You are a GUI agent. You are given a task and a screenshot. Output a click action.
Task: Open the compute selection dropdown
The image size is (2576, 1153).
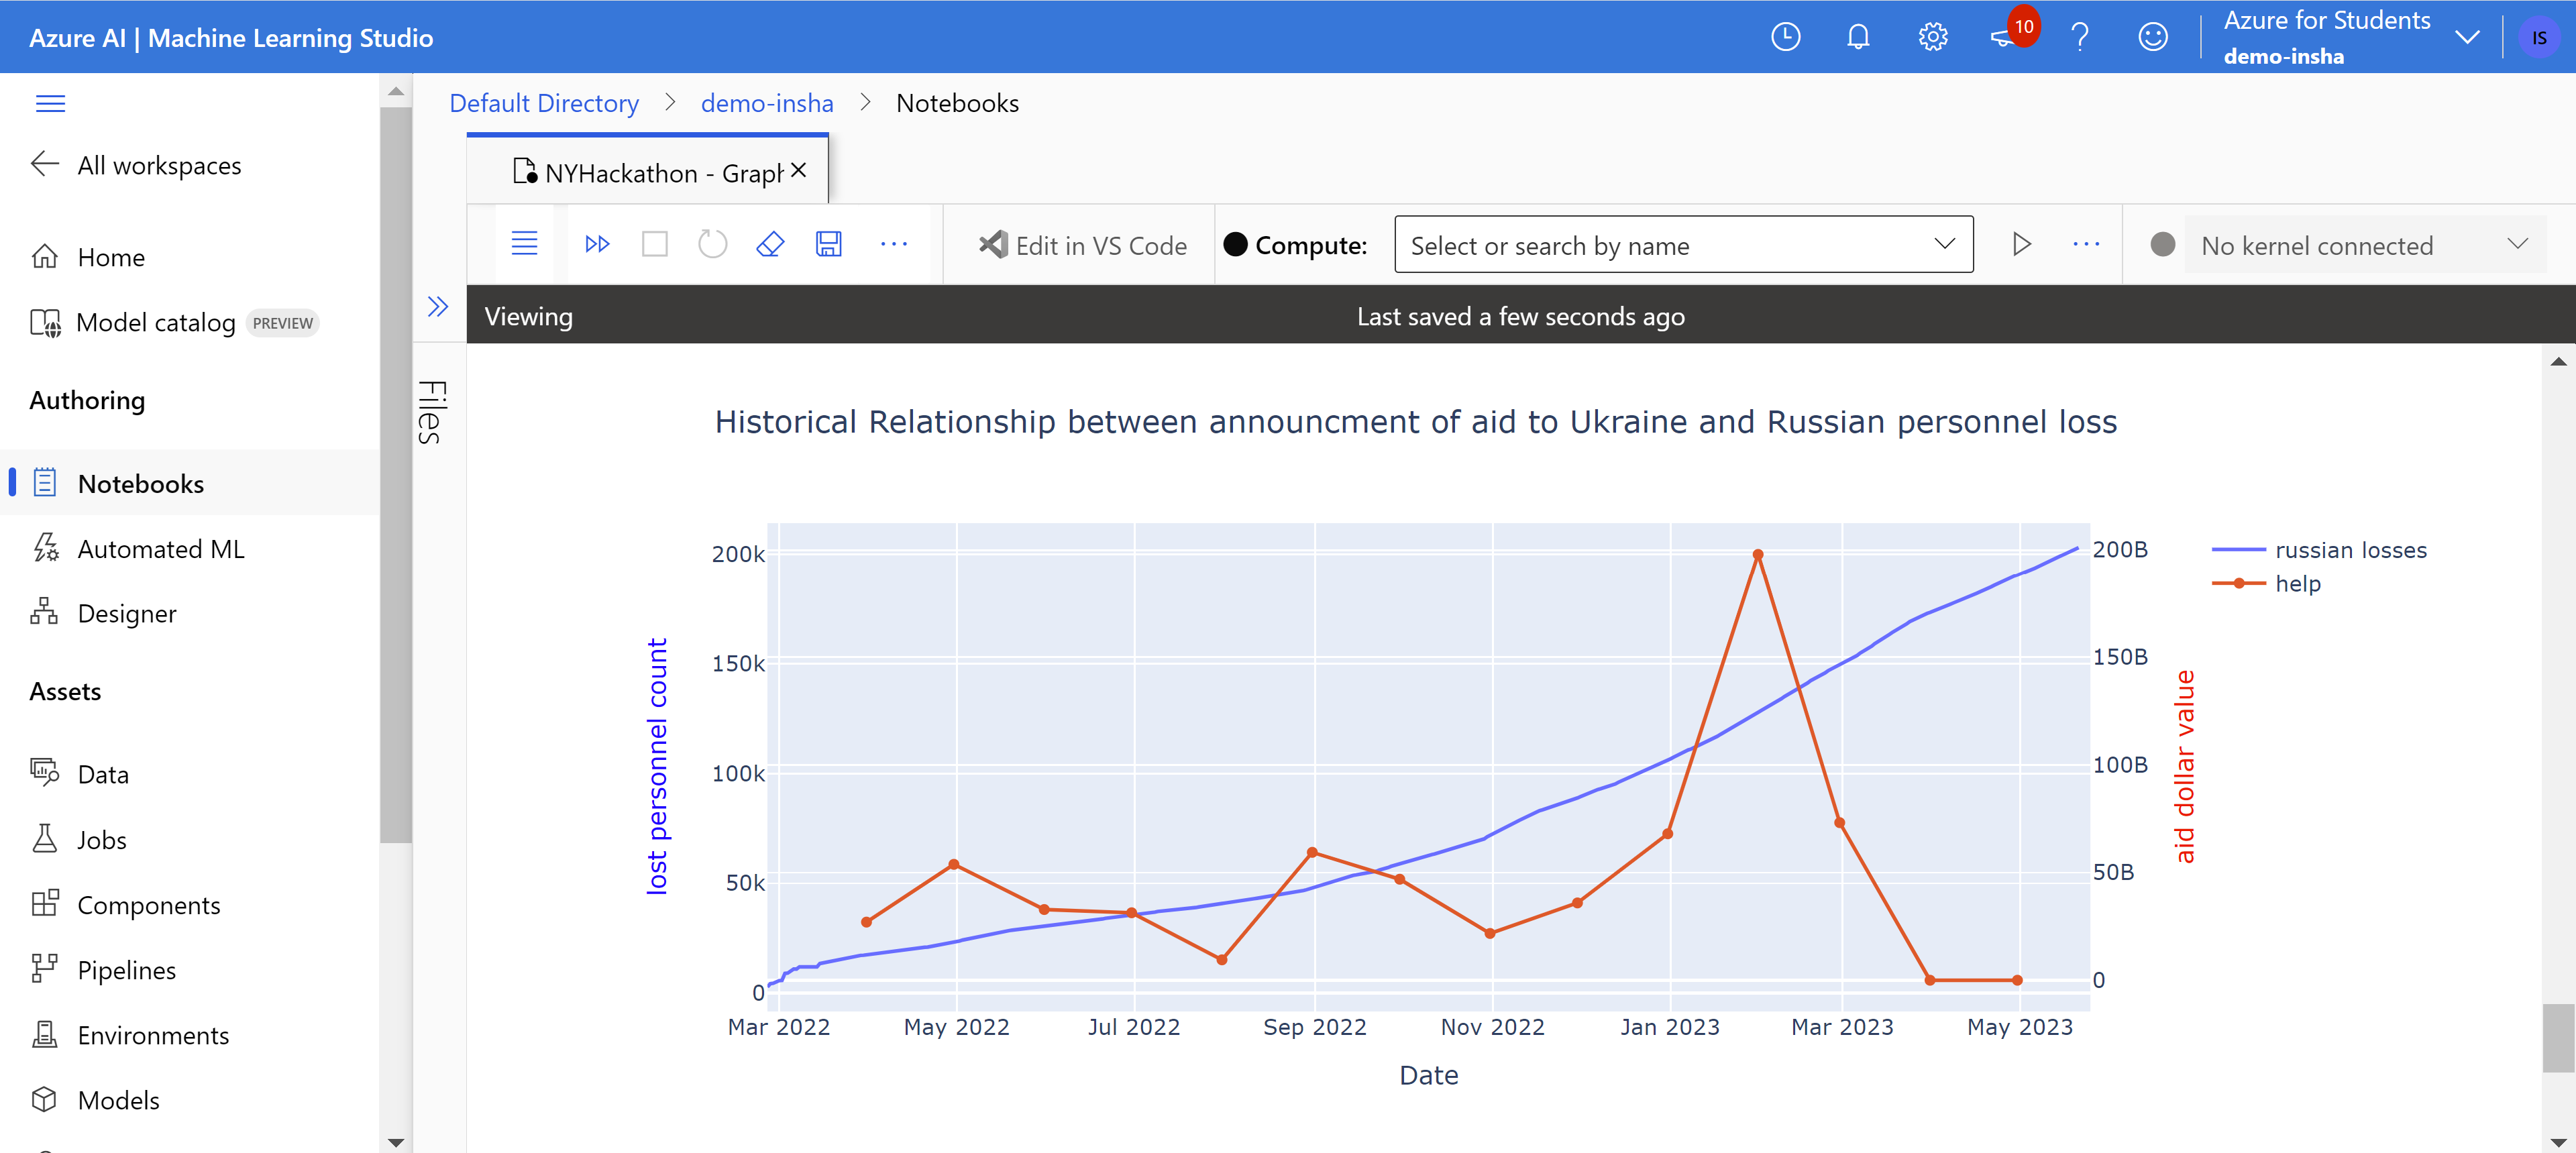pyautogui.click(x=1944, y=244)
